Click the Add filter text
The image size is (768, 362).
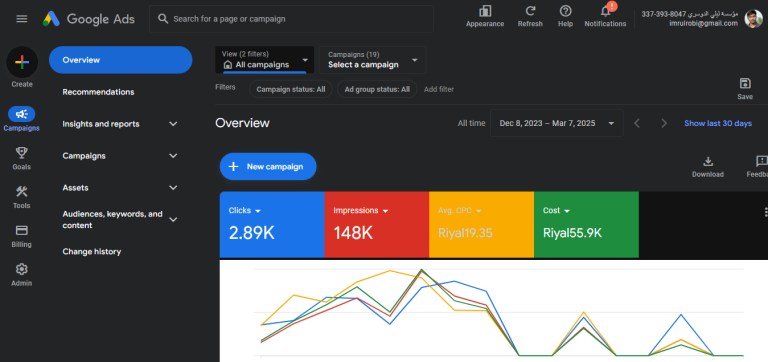[439, 90]
